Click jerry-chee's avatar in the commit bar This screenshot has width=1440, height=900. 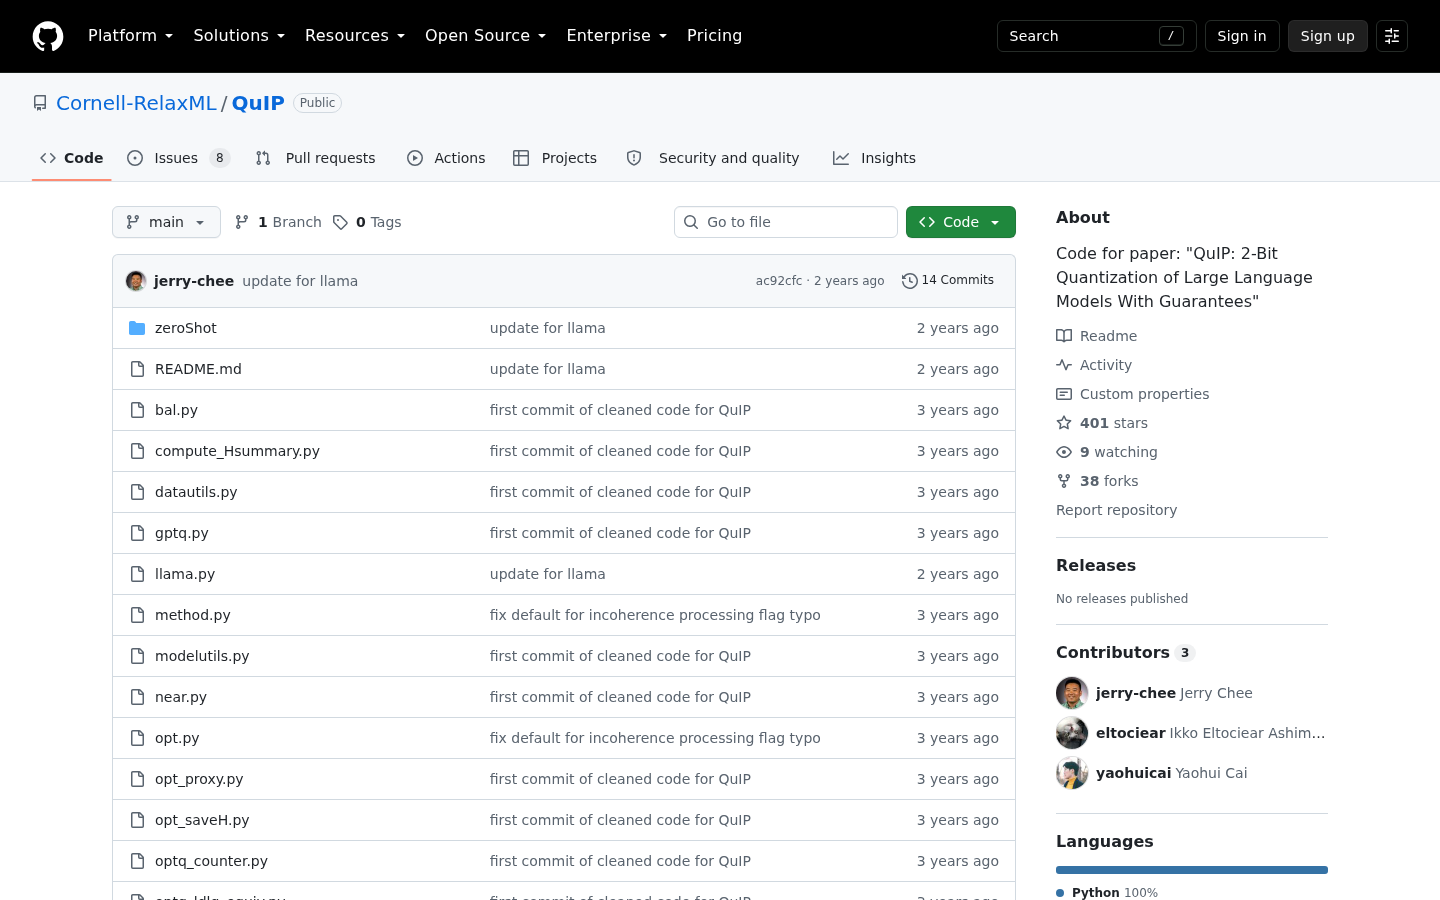136,281
